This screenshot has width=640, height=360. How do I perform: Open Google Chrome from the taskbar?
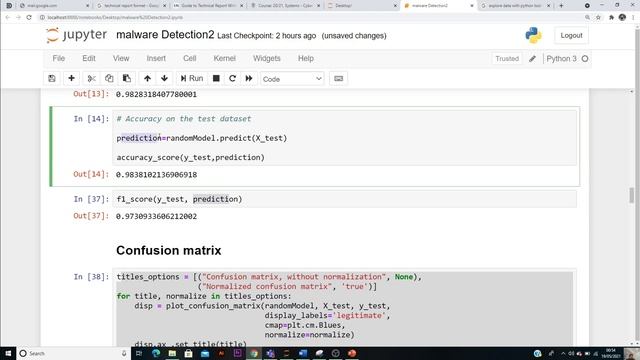(x=253, y=353)
